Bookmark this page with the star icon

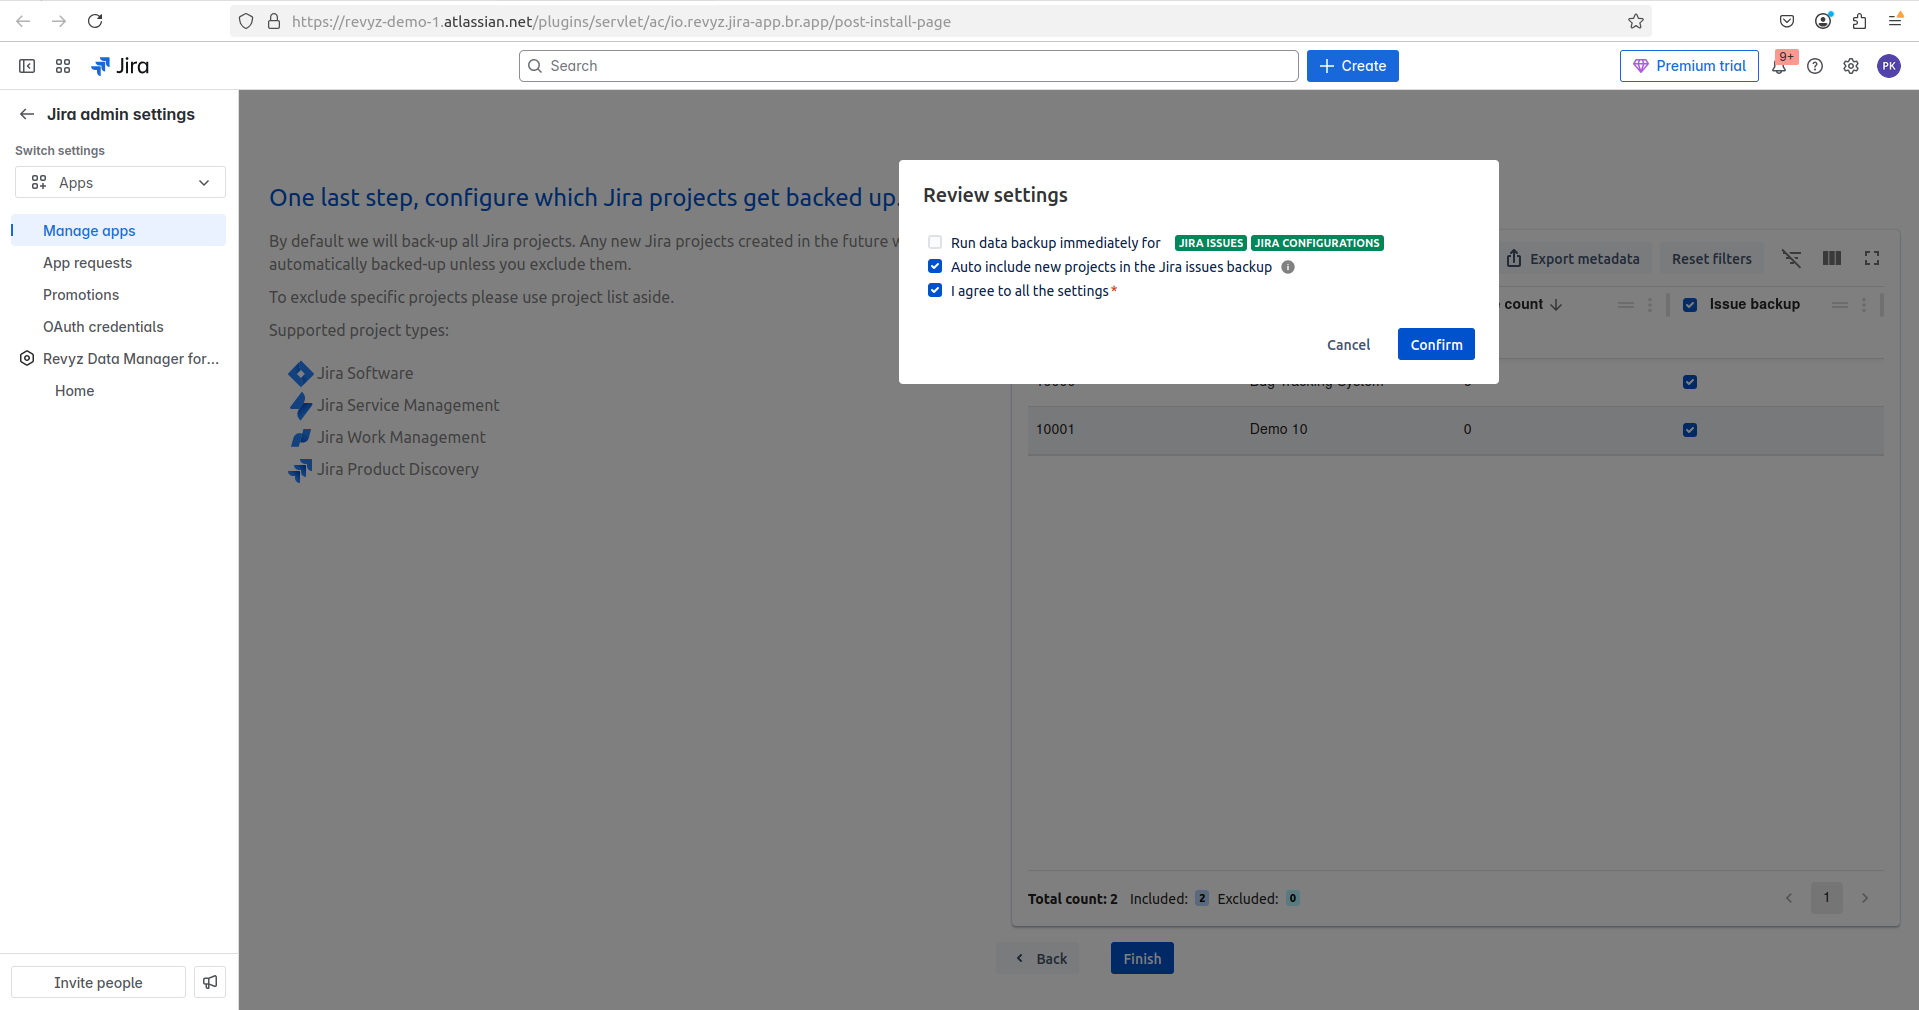pyautogui.click(x=1635, y=21)
